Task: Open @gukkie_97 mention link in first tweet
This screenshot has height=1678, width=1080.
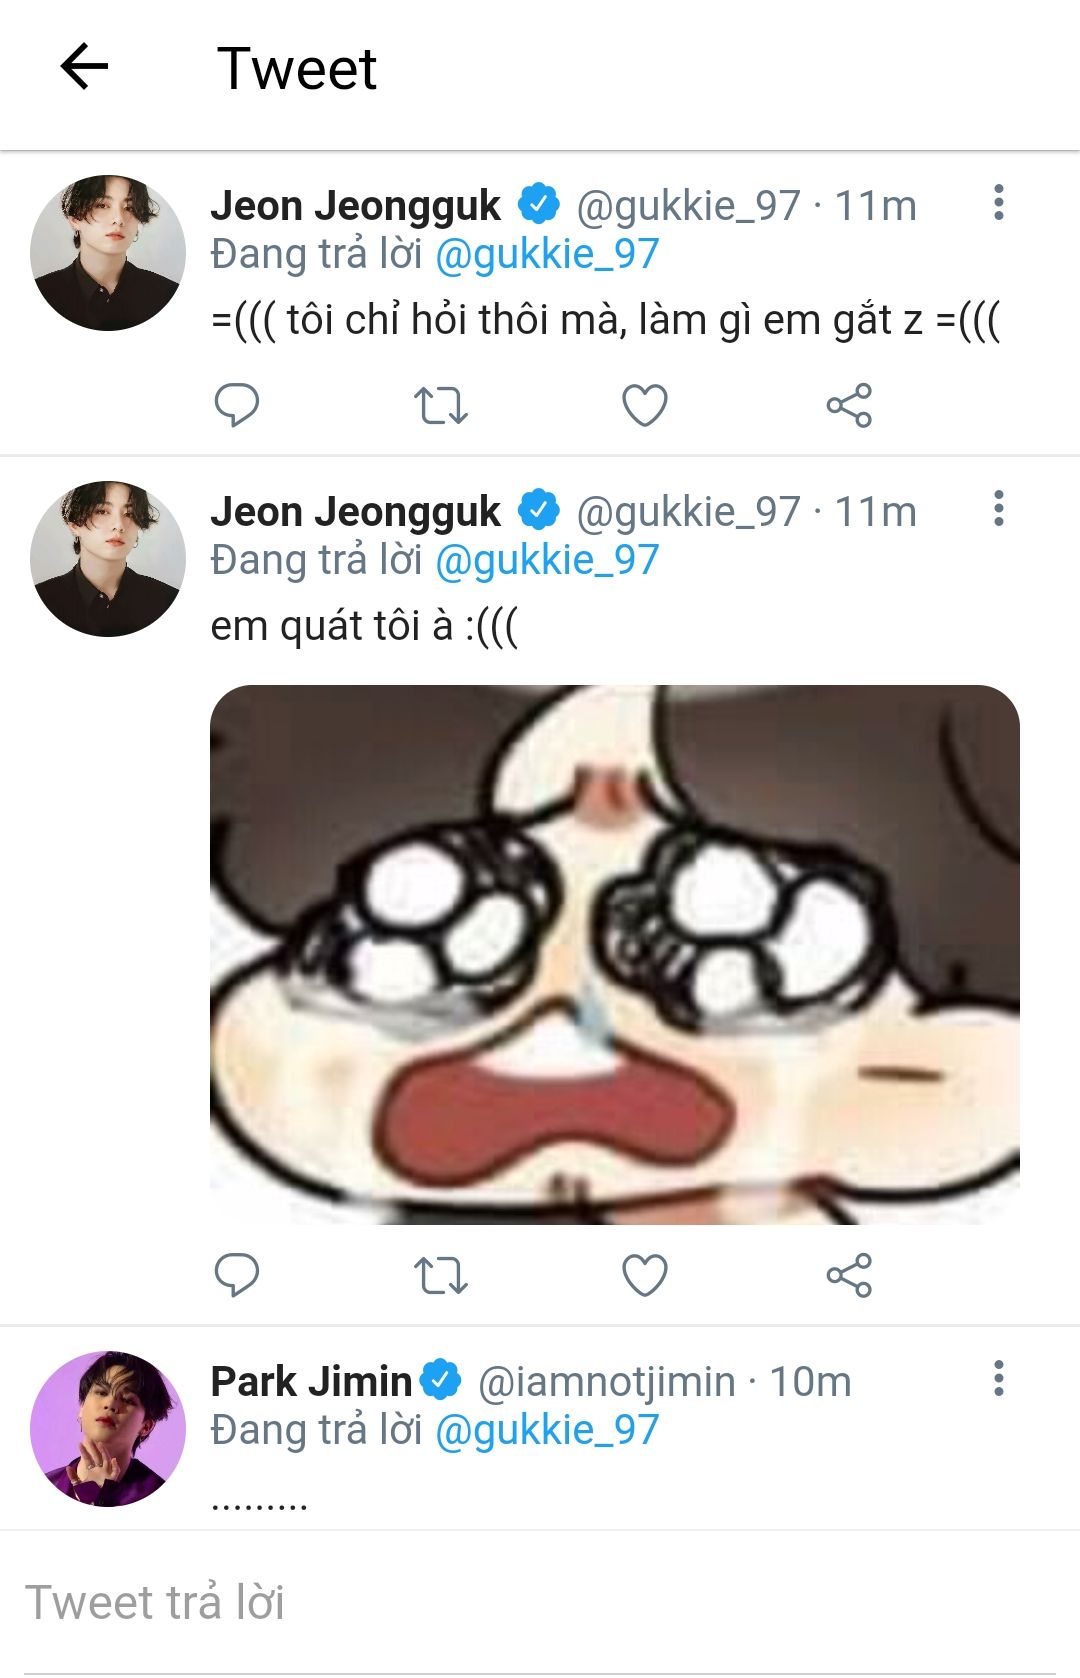Action: point(547,255)
